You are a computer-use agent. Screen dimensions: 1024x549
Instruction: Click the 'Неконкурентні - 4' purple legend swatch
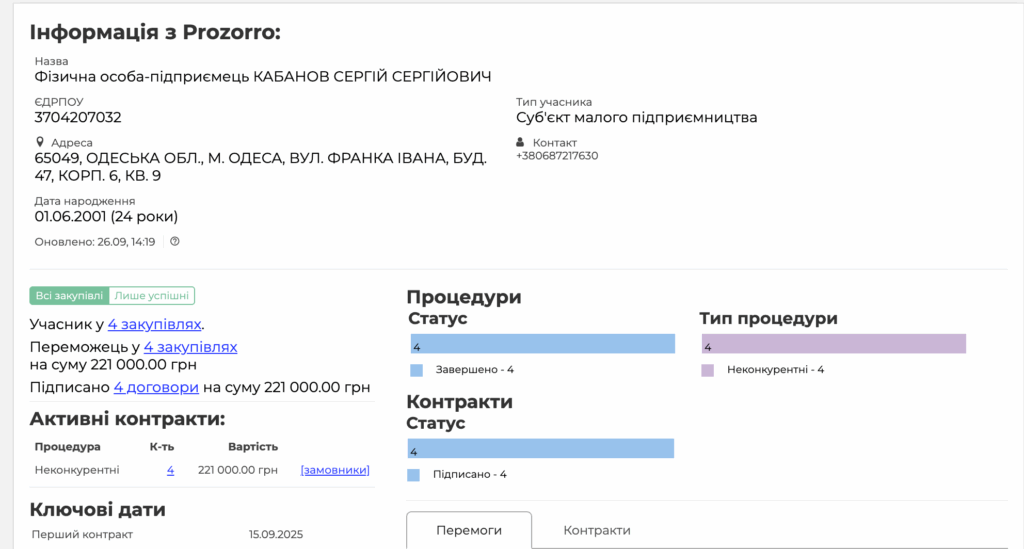pos(708,370)
